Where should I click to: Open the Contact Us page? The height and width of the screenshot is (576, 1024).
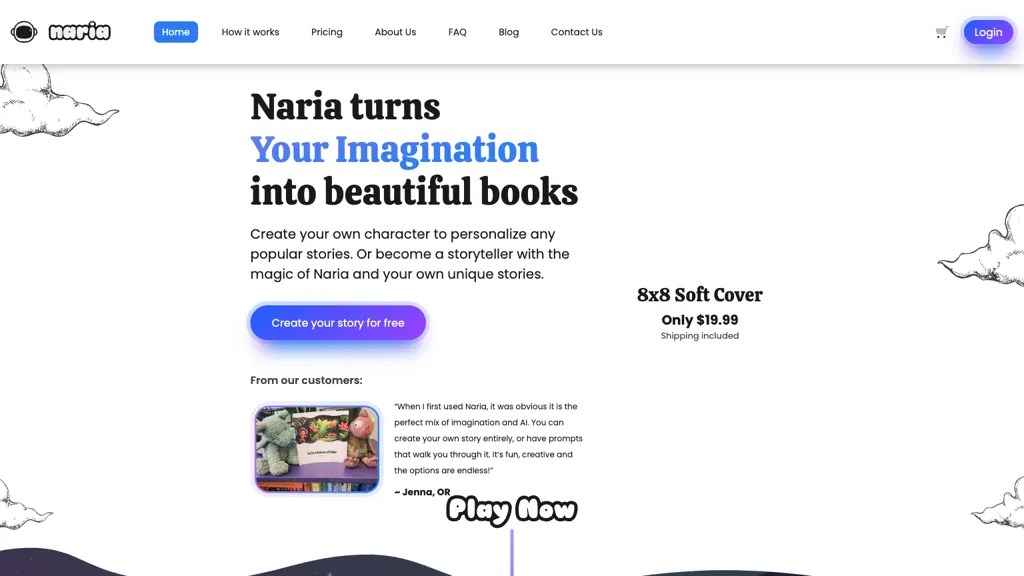coord(577,32)
